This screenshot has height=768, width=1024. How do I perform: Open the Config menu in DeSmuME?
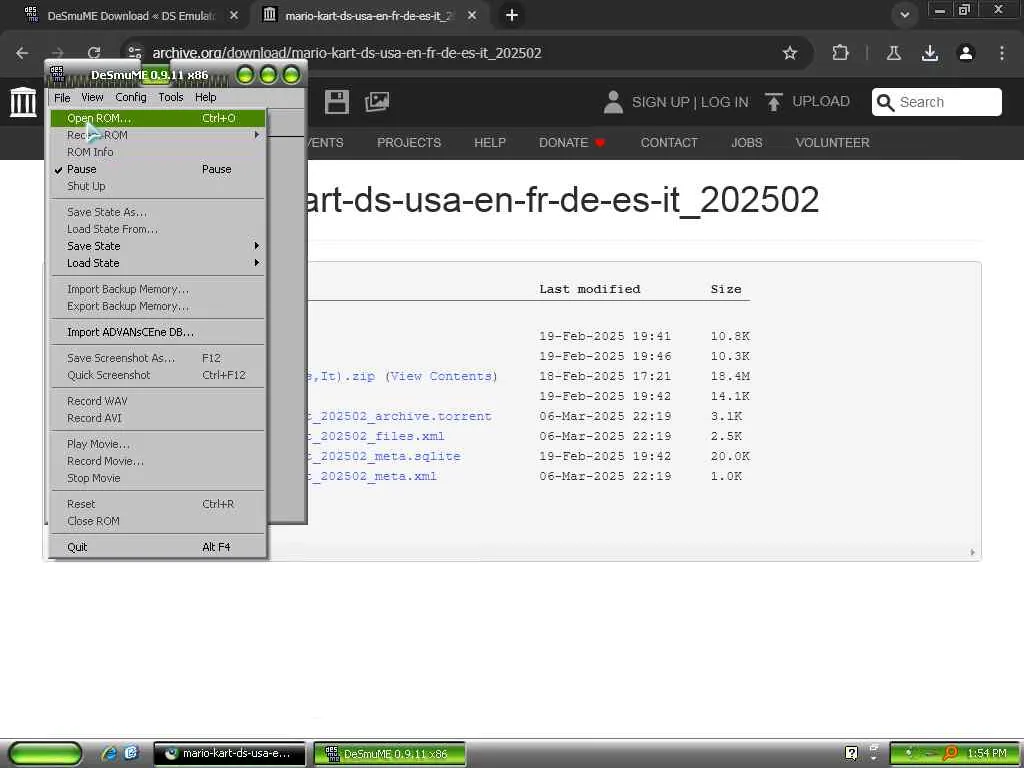pos(131,97)
